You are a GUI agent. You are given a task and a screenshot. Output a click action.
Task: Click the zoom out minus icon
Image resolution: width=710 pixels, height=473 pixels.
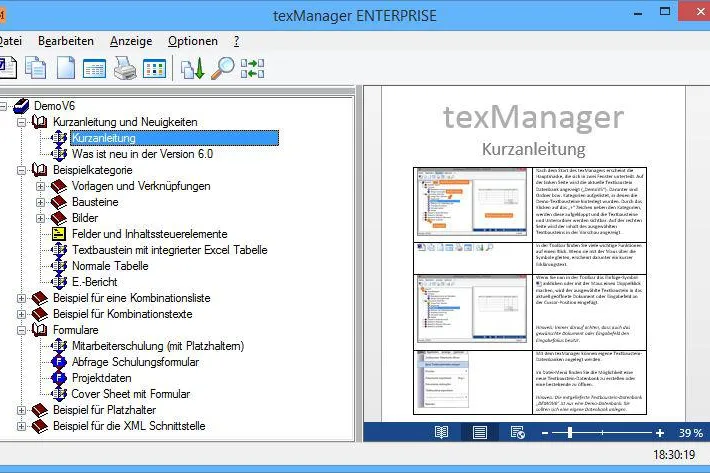[545, 433]
